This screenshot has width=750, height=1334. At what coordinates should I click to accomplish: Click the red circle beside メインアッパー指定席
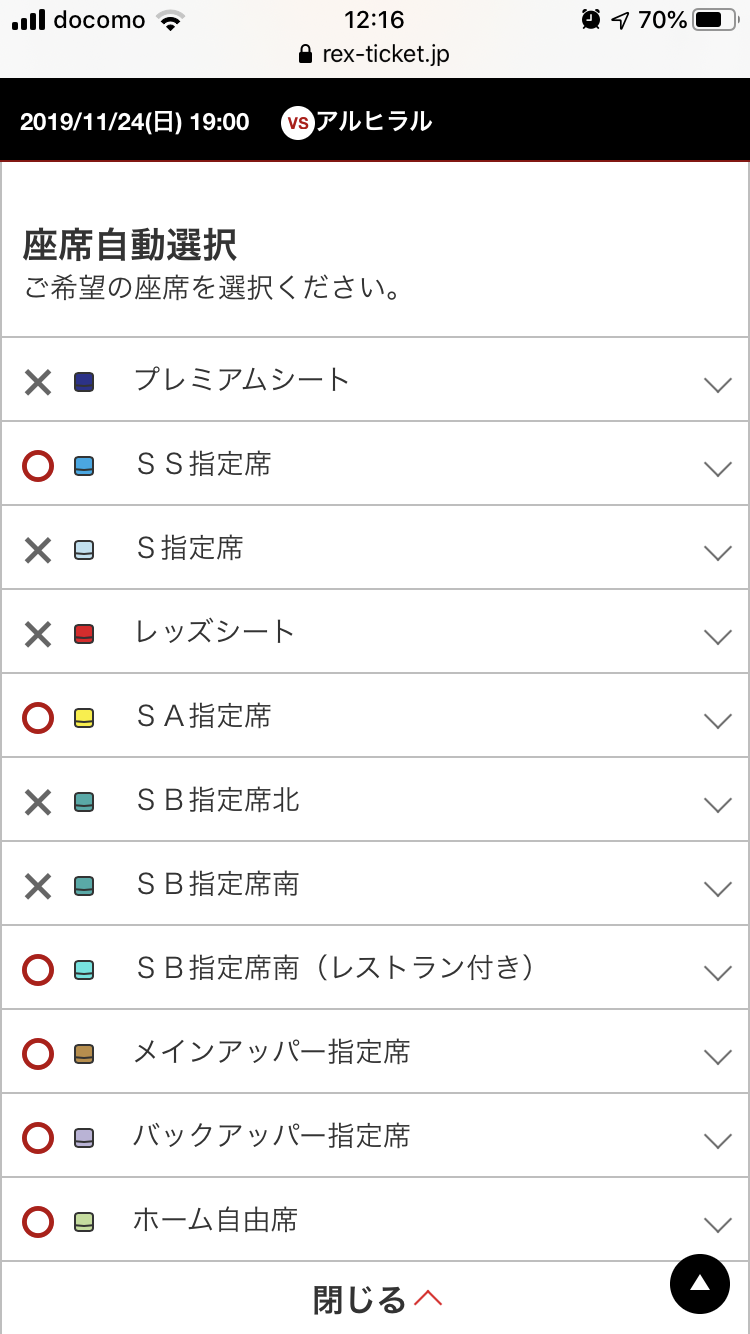point(38,1054)
